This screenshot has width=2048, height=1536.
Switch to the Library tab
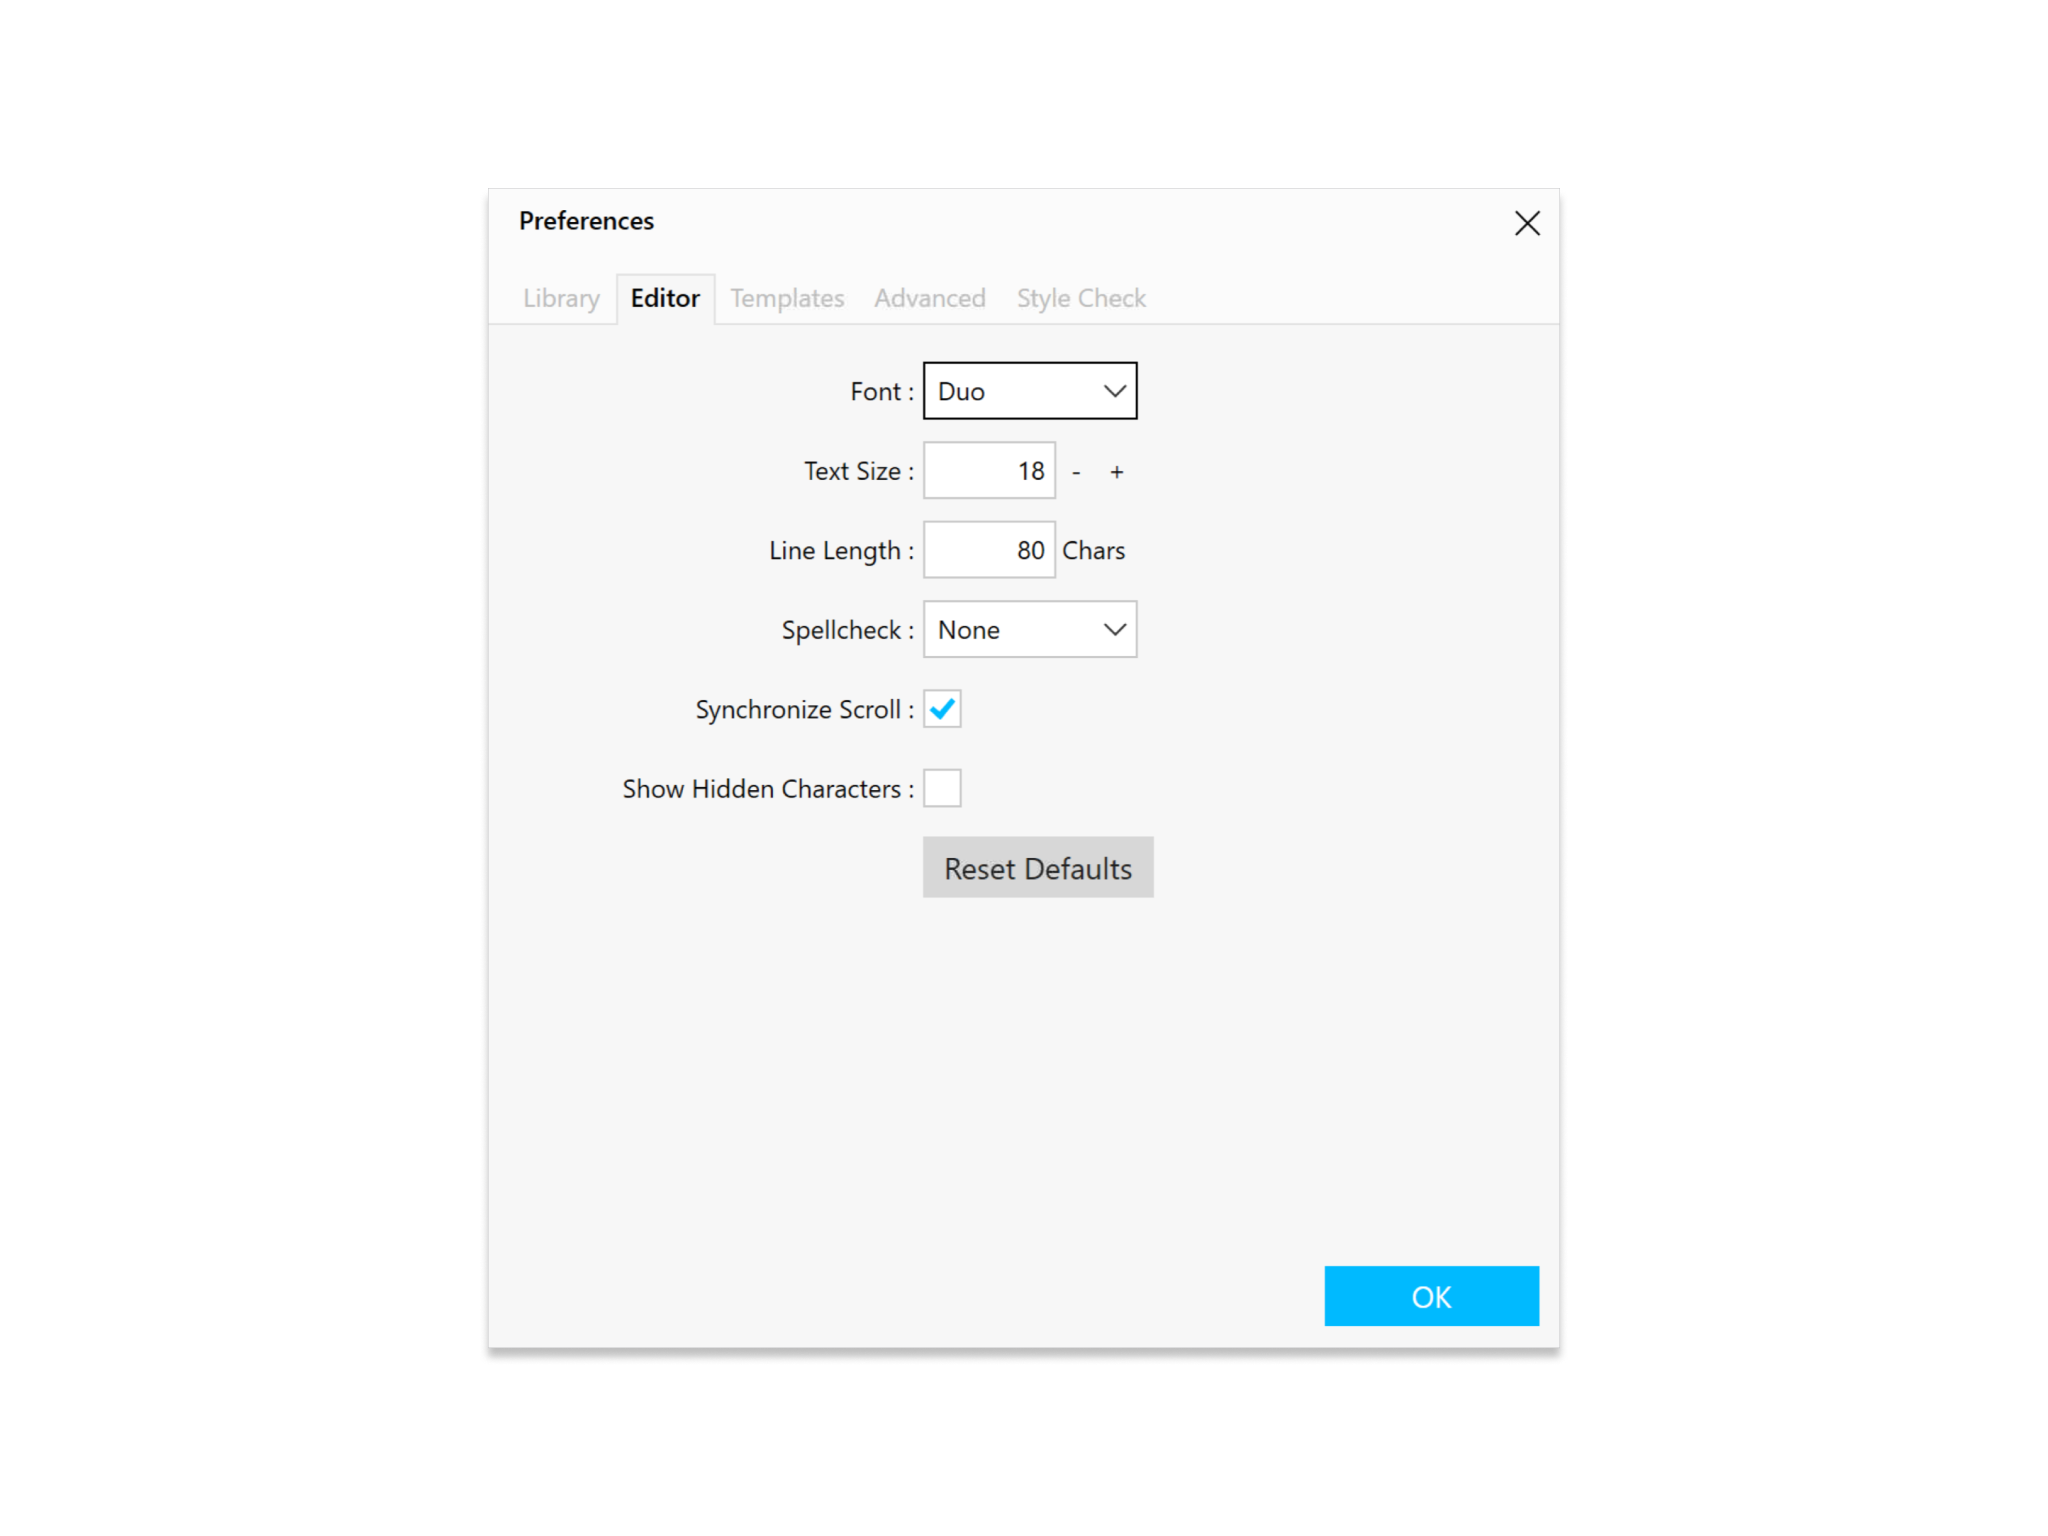coord(561,298)
